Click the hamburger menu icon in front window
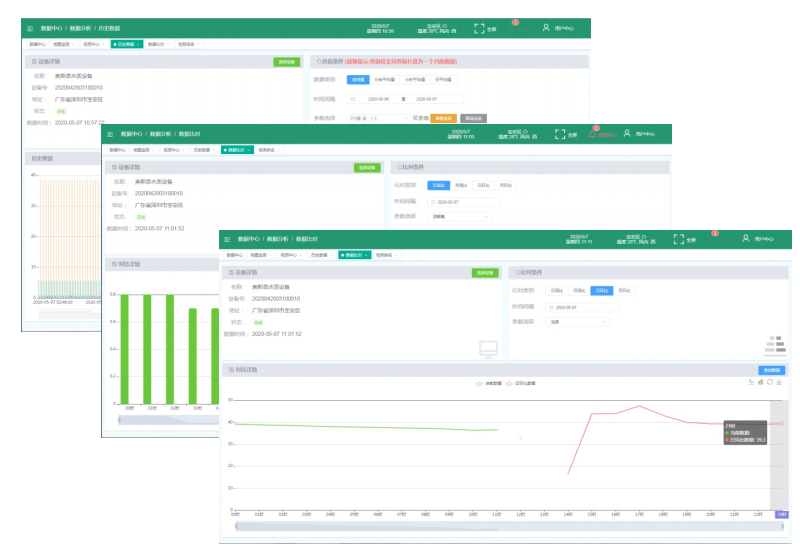 (x=227, y=240)
